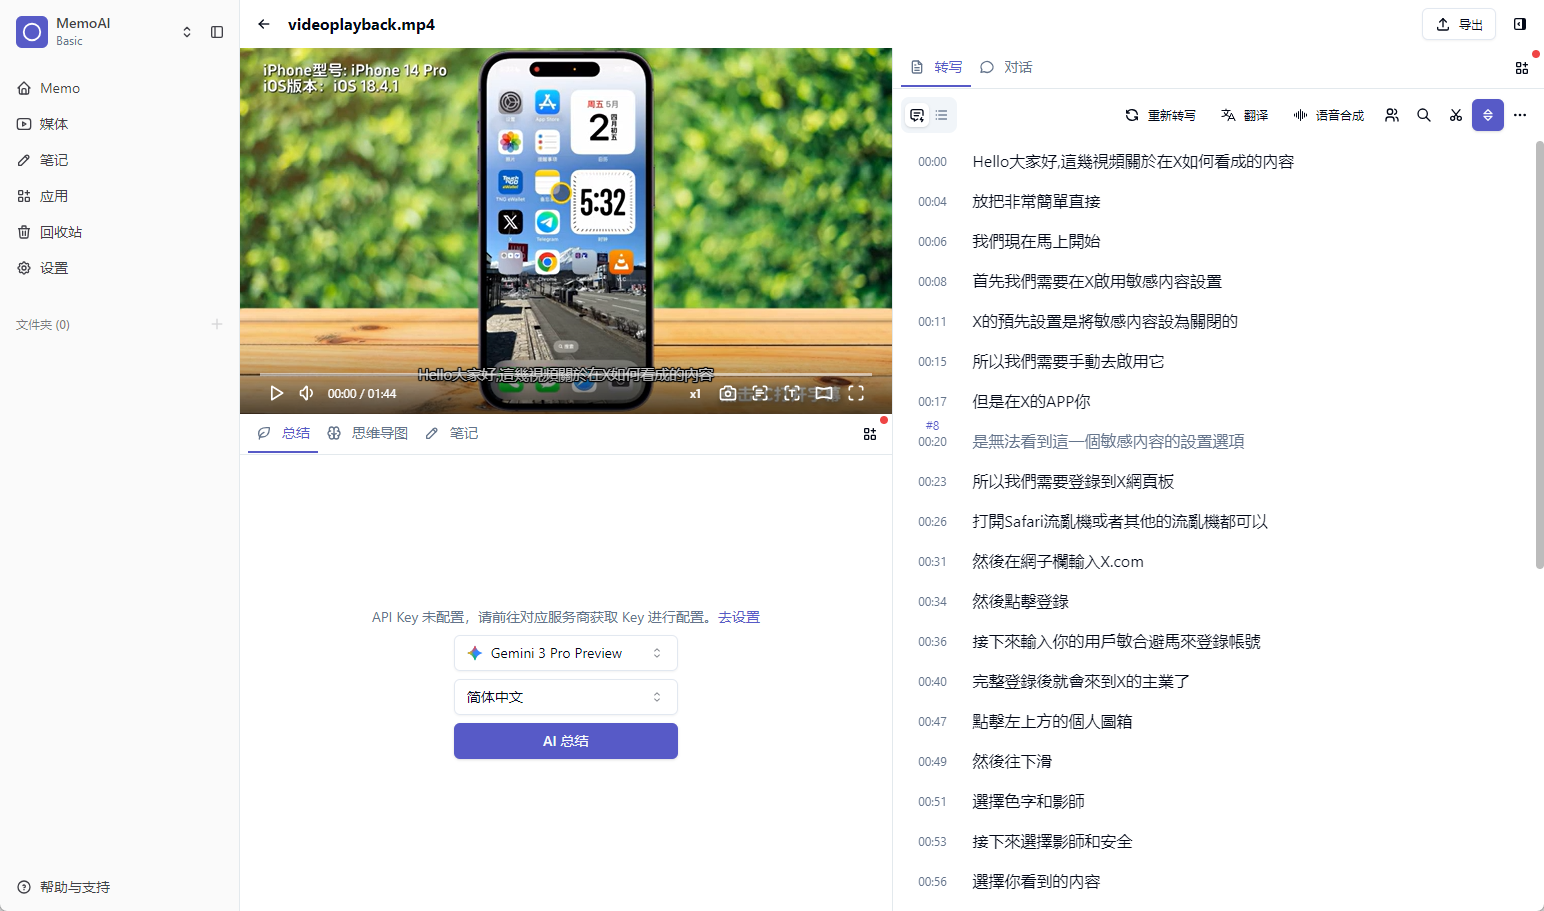Take a video snapshot with the camera icon
The height and width of the screenshot is (911, 1544).
(x=727, y=392)
